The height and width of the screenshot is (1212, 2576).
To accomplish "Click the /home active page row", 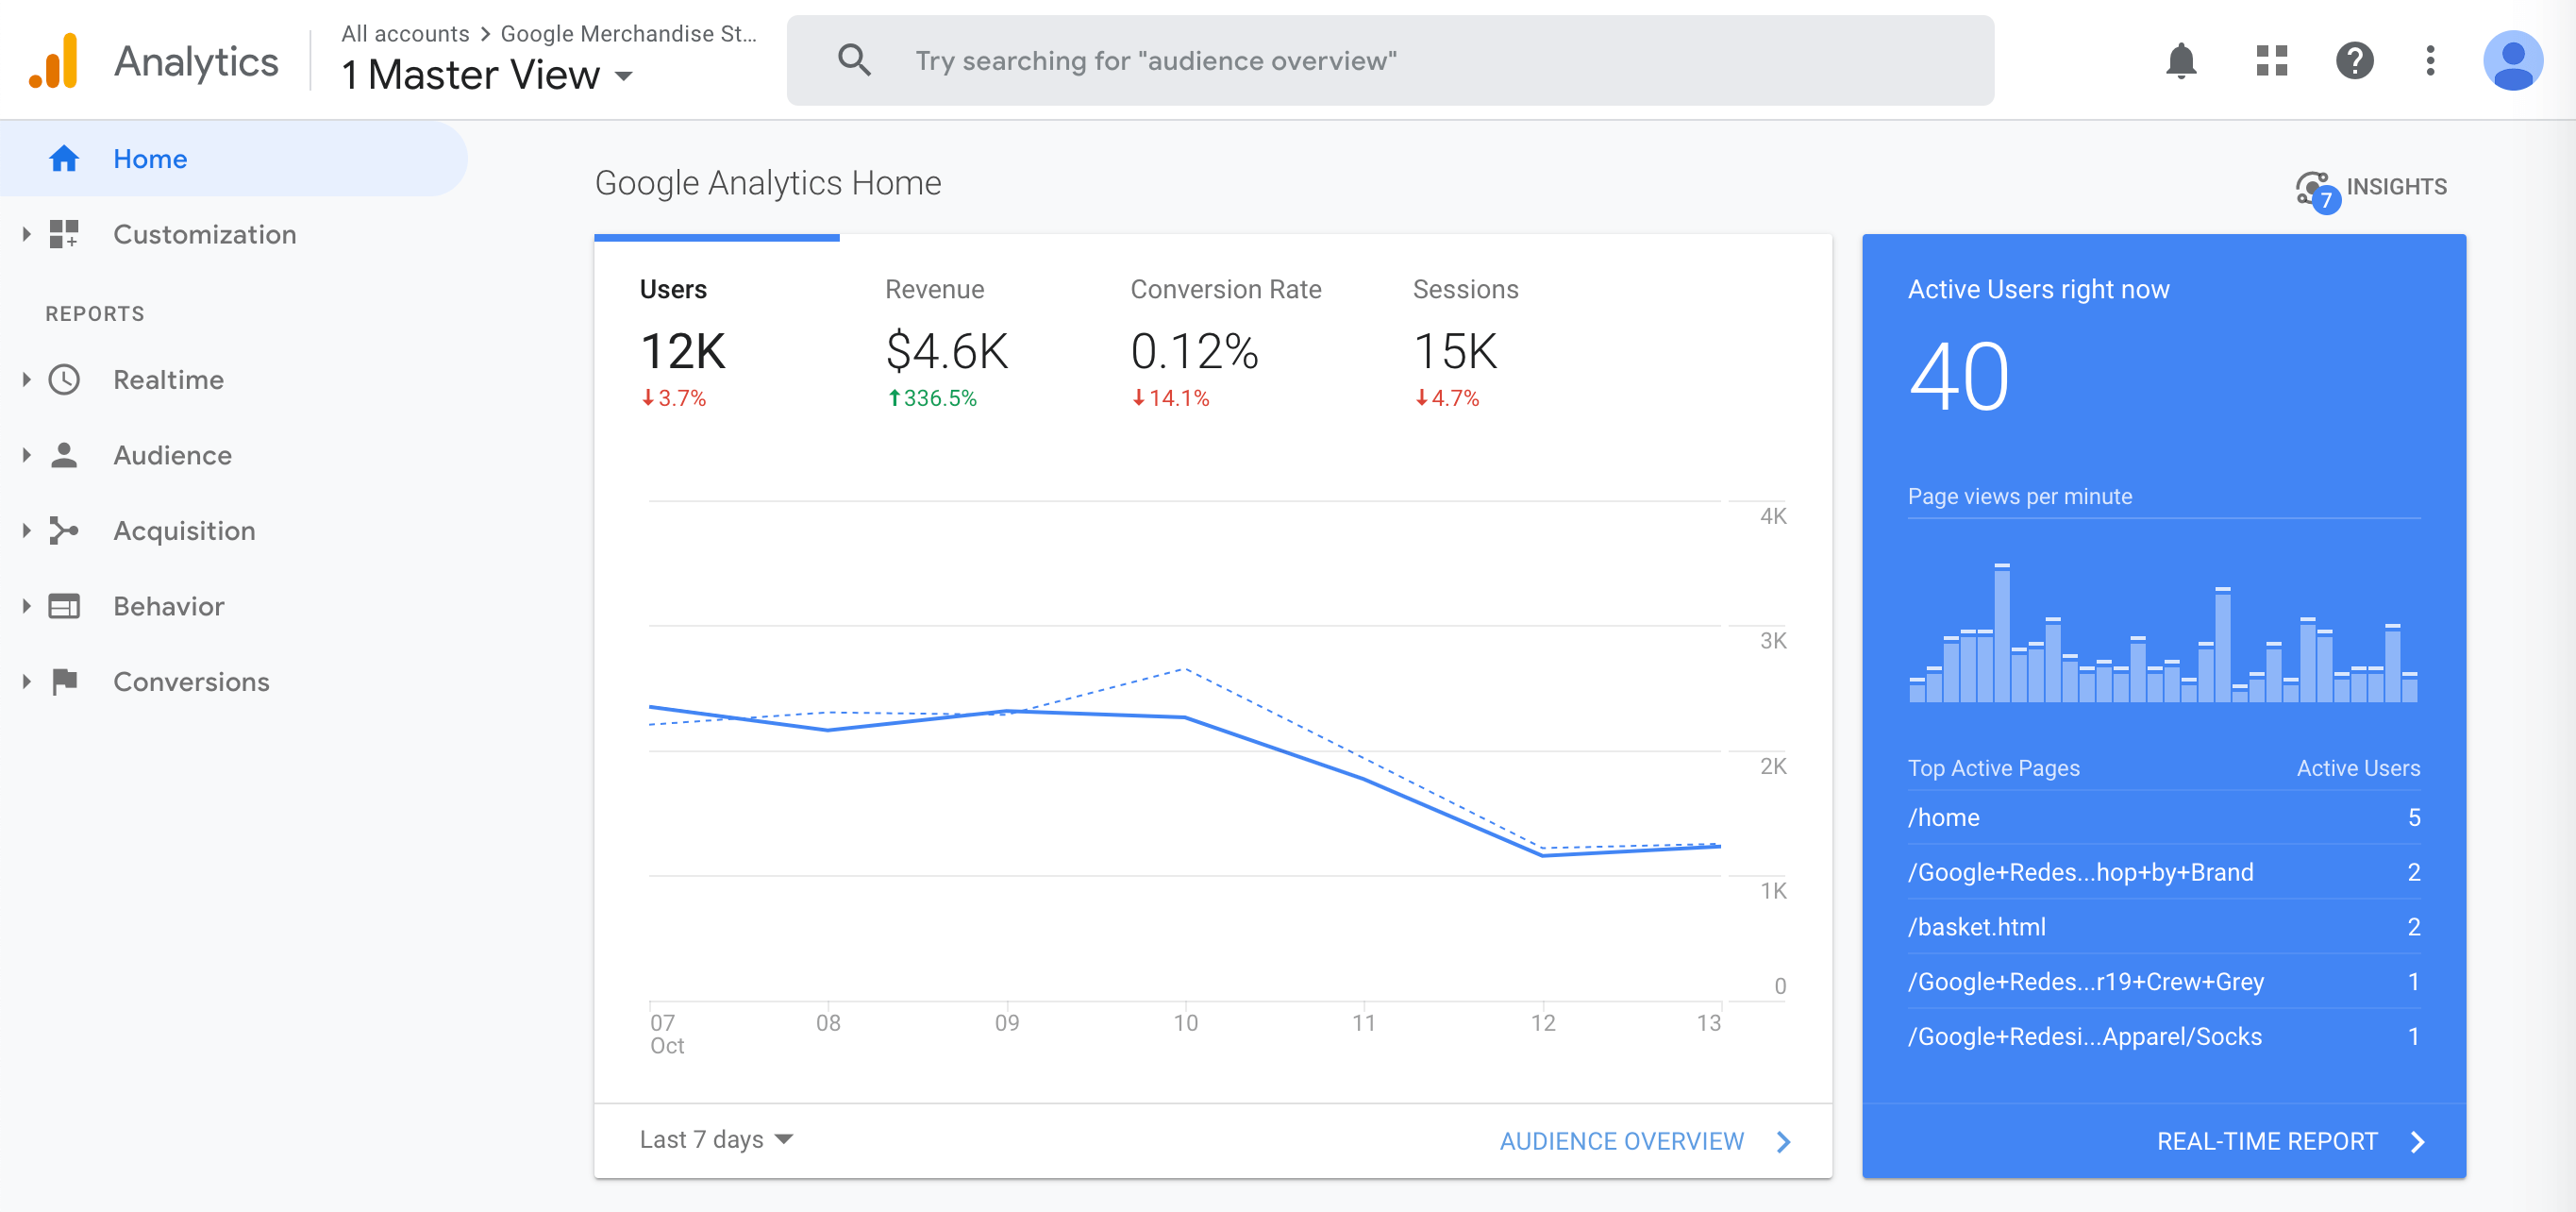I will tap(2164, 818).
